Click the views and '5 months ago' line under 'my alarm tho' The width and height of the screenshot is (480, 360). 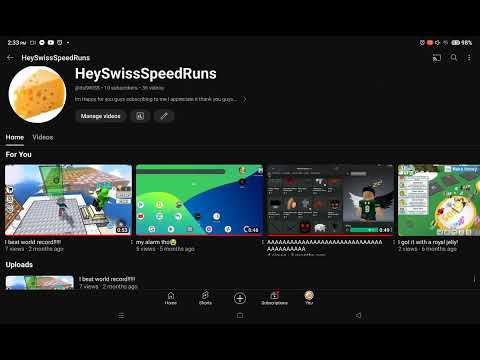click(x=165, y=249)
